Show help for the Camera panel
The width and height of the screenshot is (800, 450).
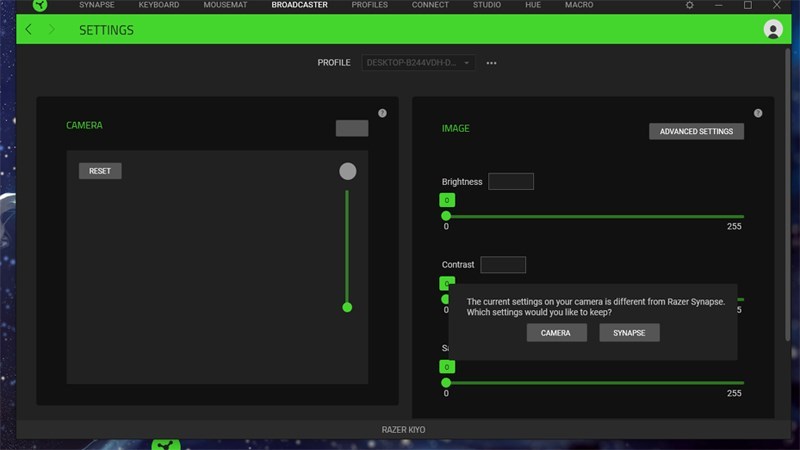[x=382, y=113]
